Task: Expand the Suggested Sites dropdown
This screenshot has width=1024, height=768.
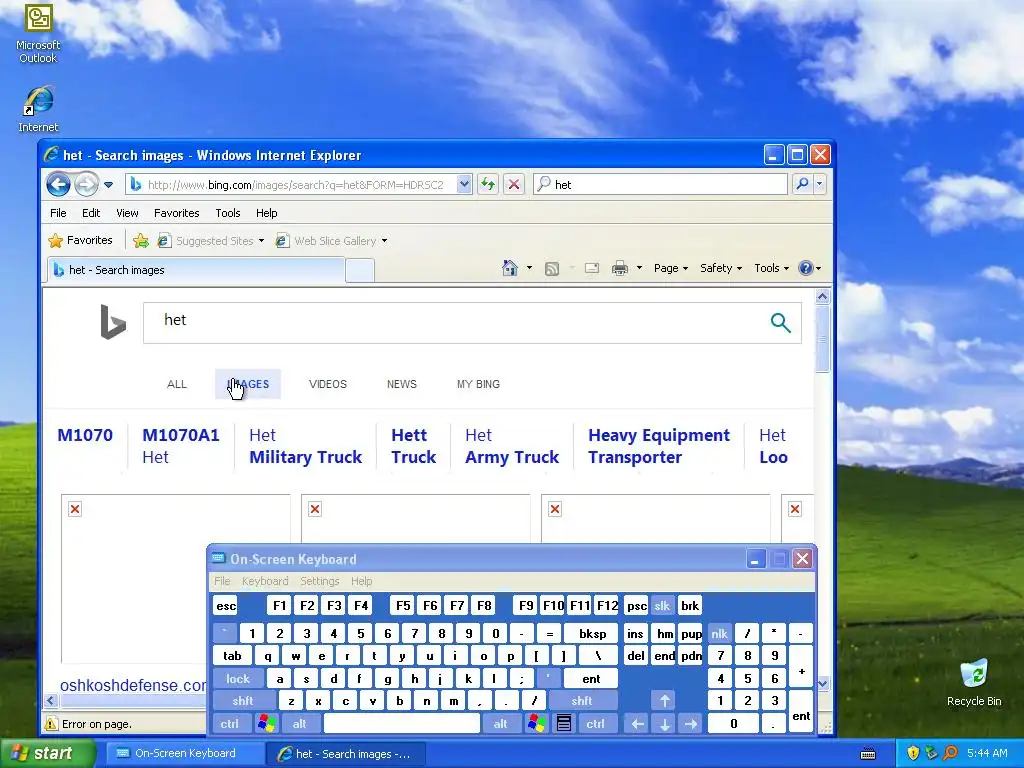Action: pos(261,241)
